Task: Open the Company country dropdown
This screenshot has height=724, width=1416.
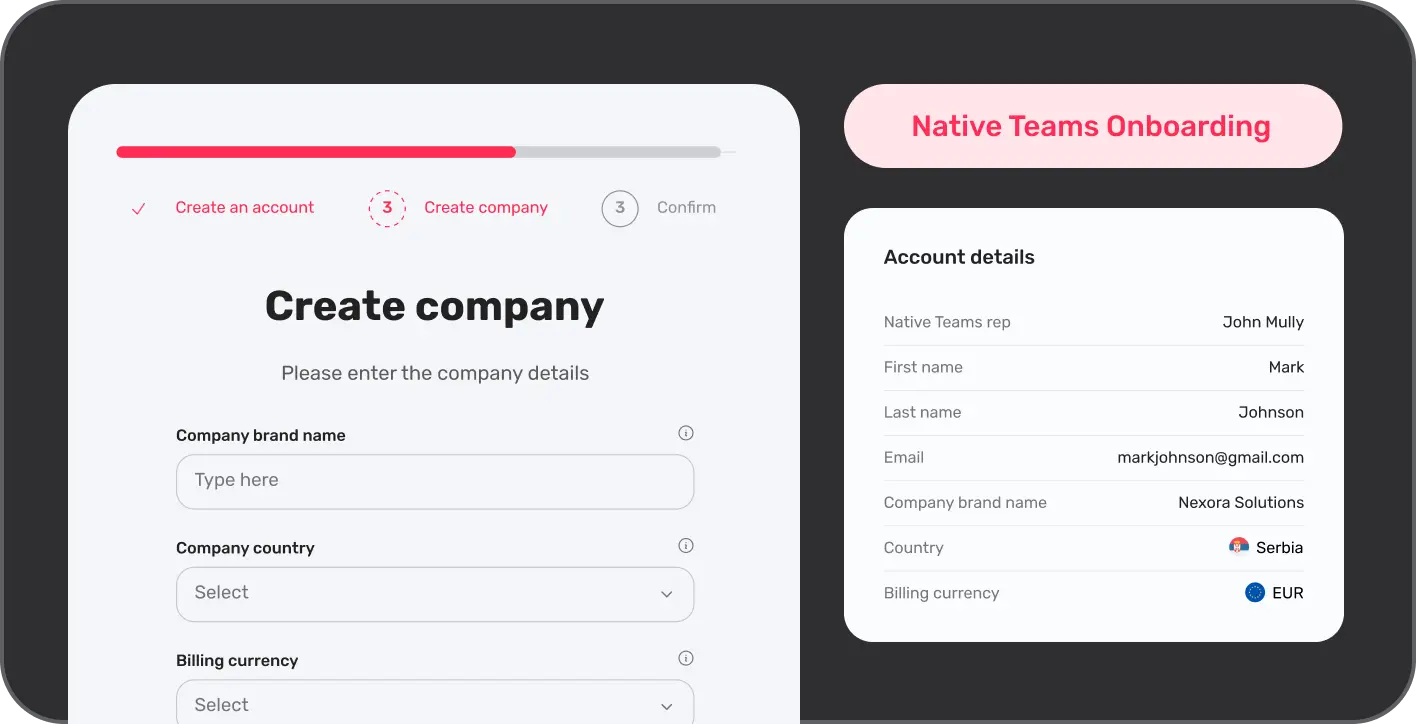Action: click(x=434, y=593)
